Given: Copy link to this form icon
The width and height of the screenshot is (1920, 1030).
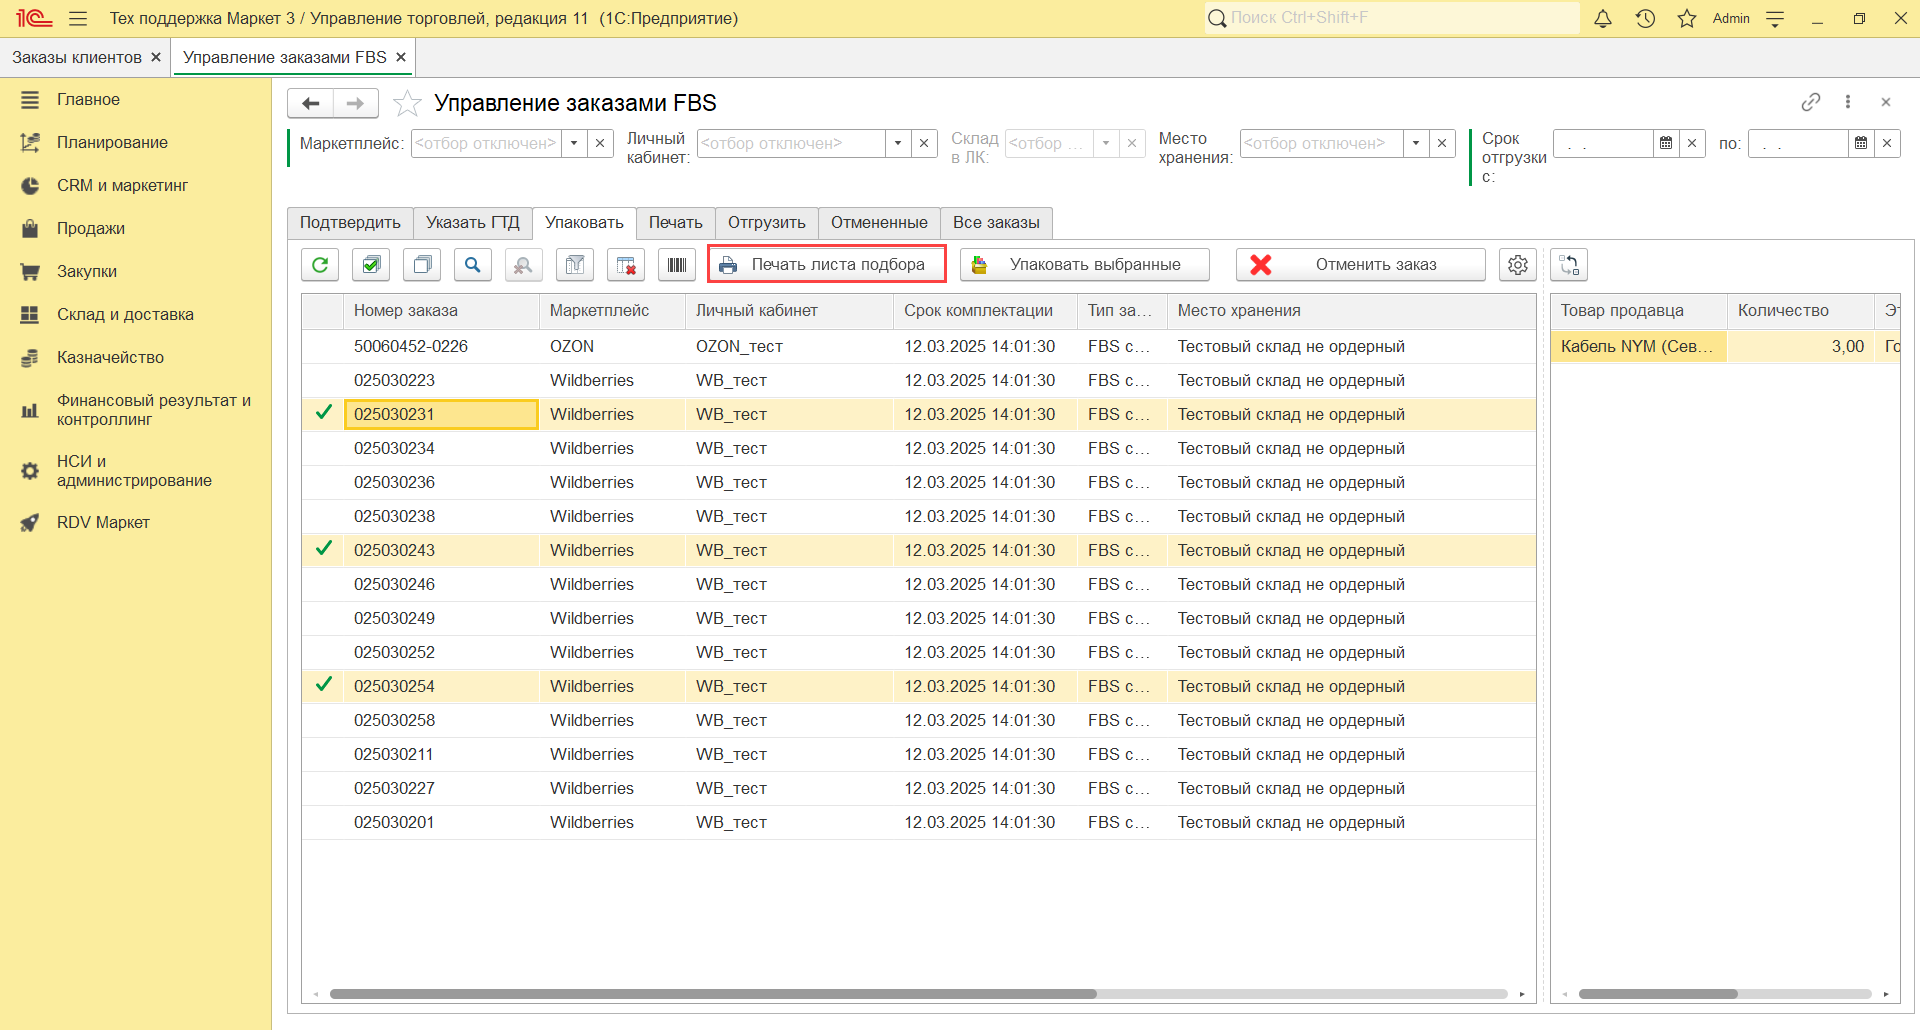Looking at the screenshot, I should coord(1811,102).
